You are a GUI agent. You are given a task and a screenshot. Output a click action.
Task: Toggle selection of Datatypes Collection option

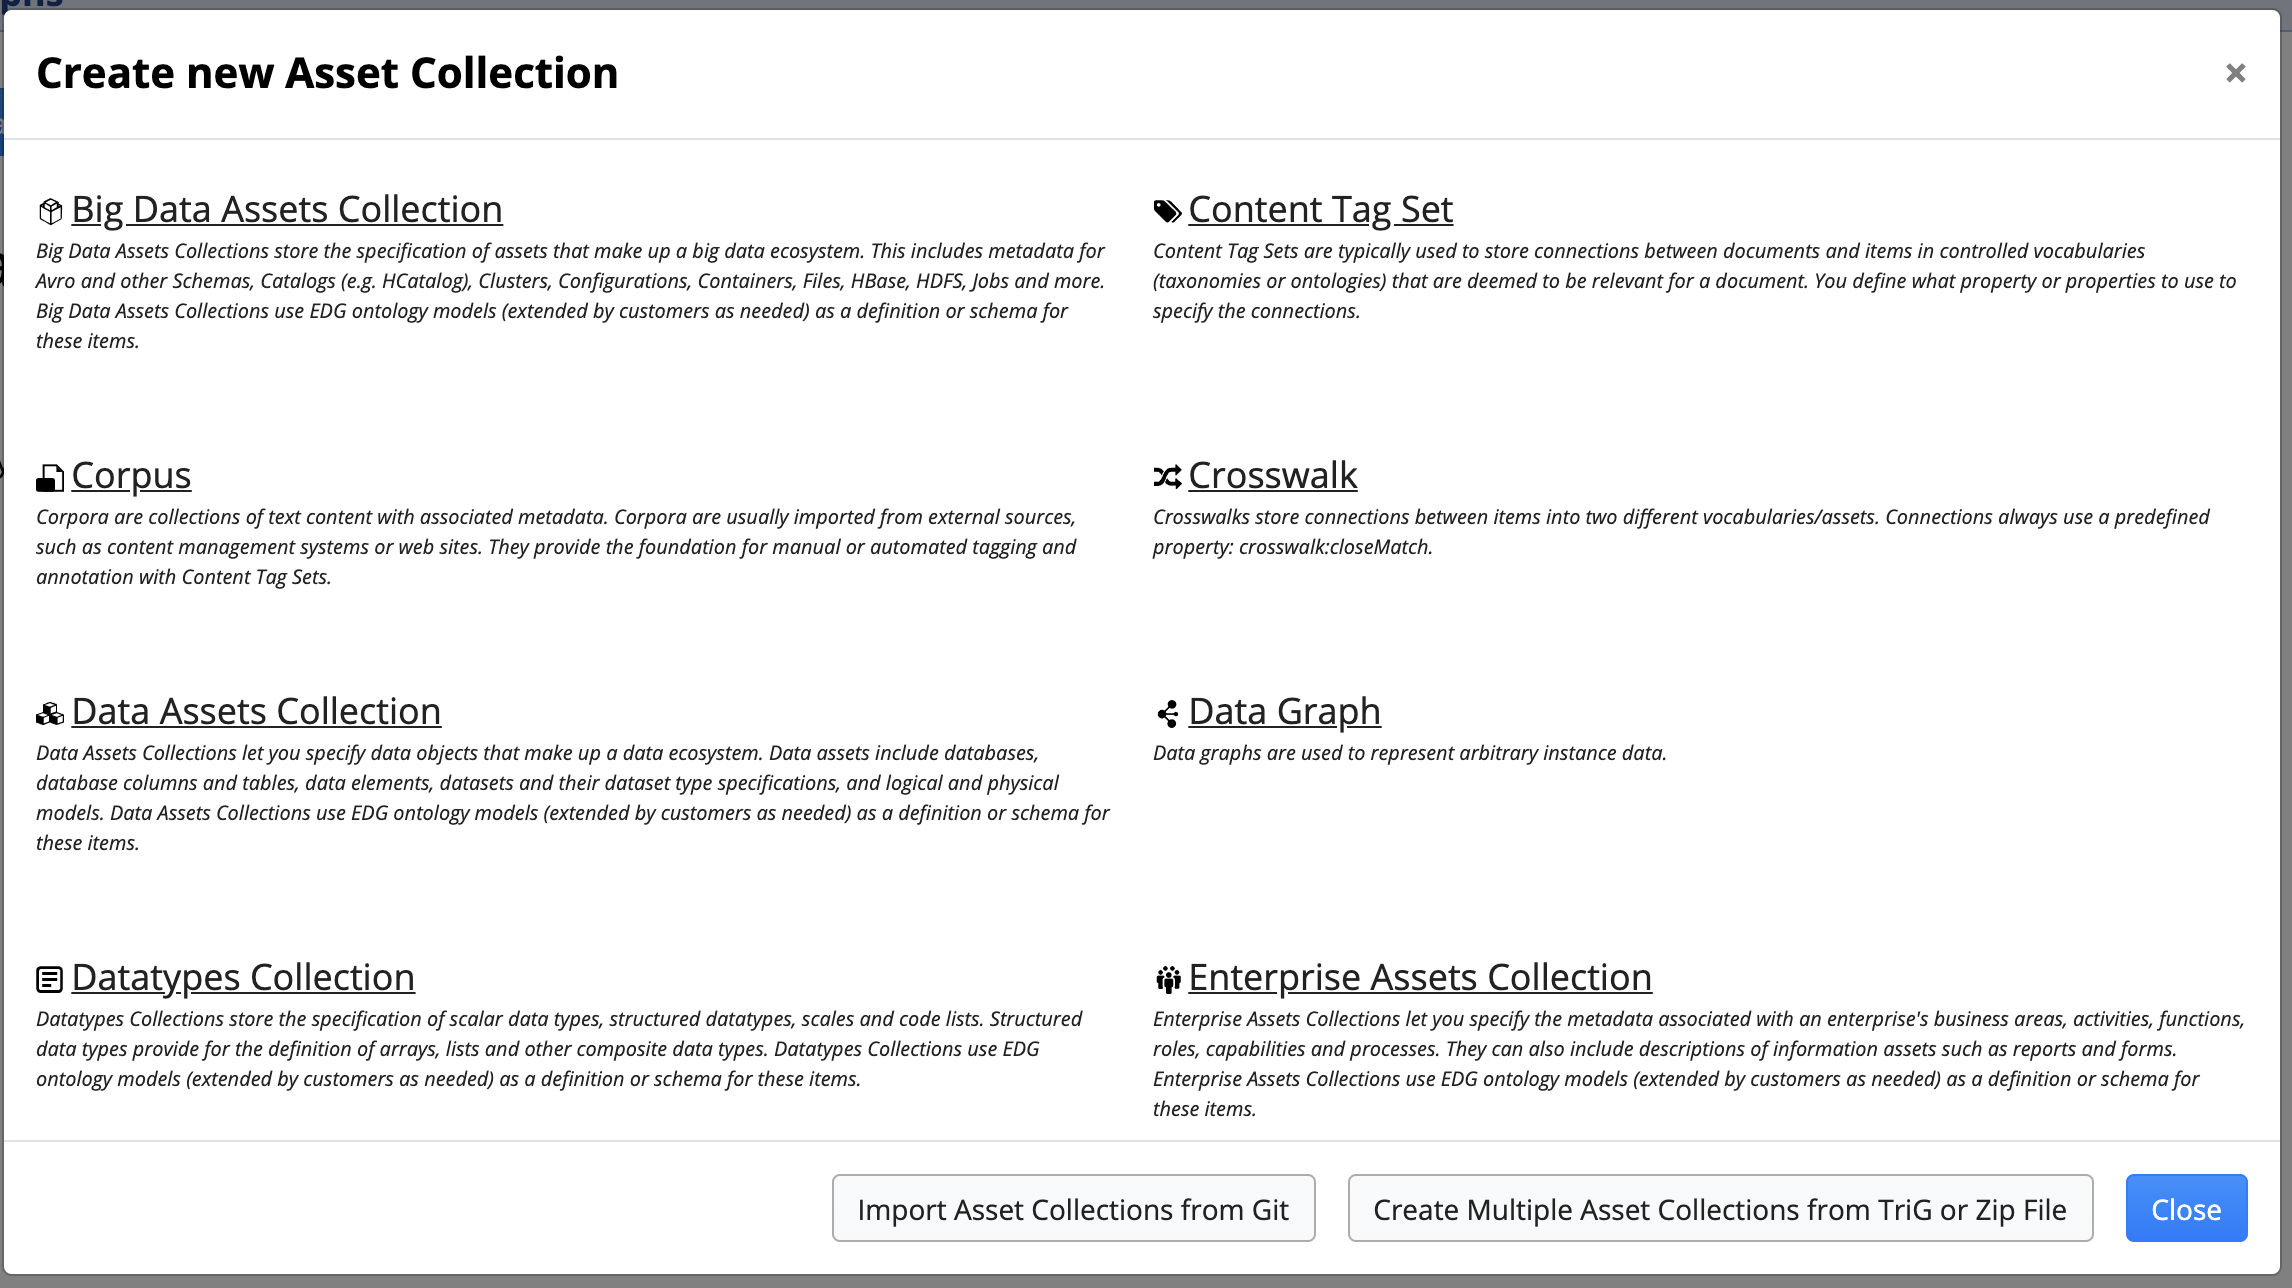[242, 975]
